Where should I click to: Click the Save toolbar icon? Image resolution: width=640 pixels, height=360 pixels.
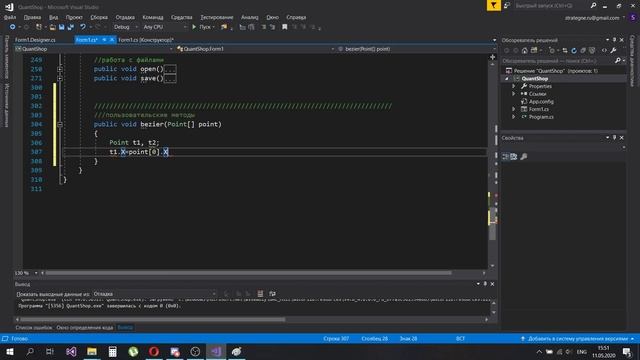[x=62, y=27]
